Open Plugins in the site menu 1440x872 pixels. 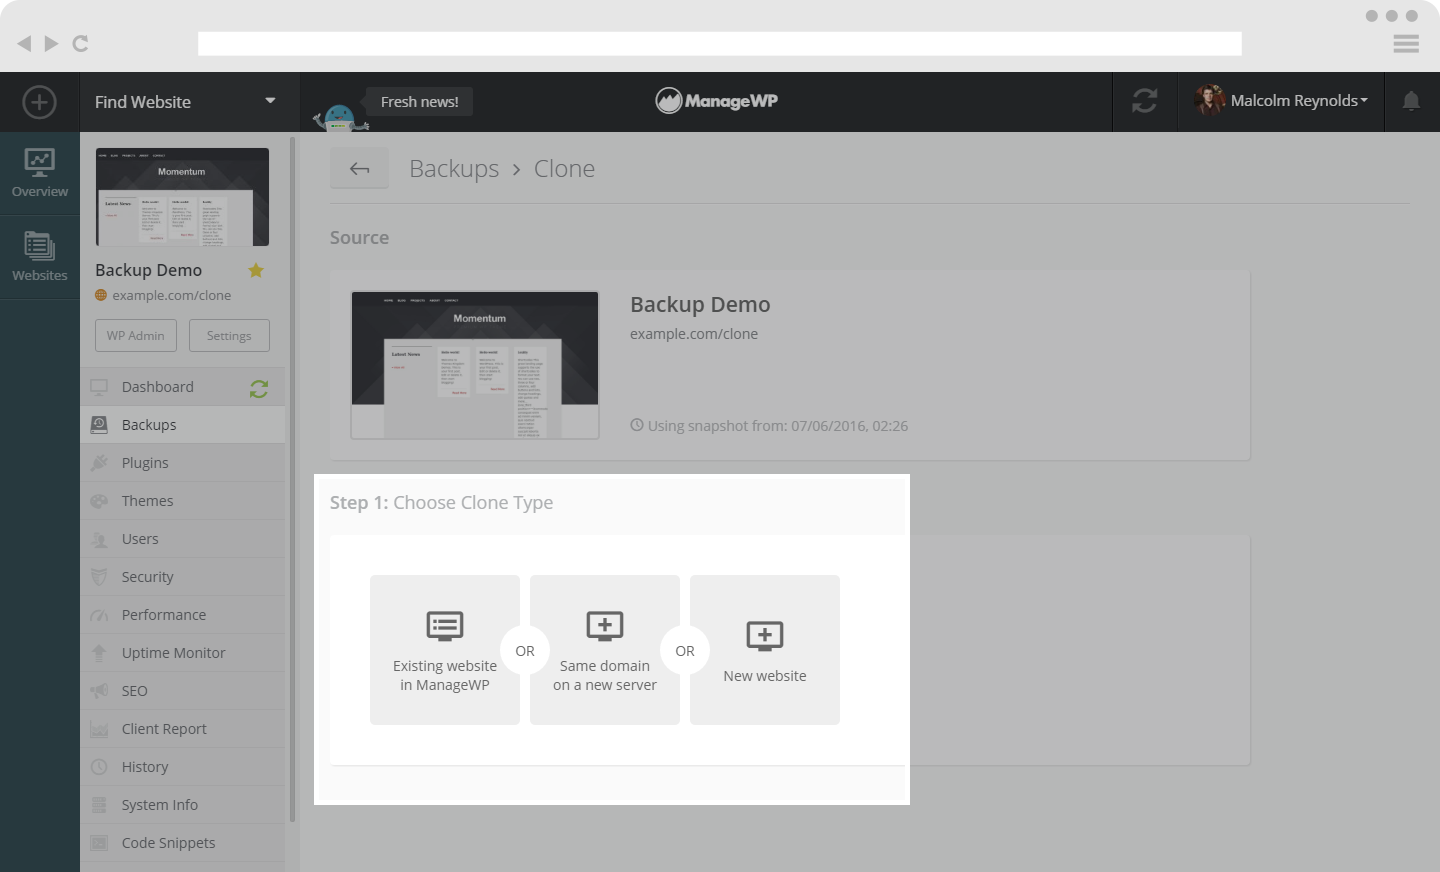[182, 463]
